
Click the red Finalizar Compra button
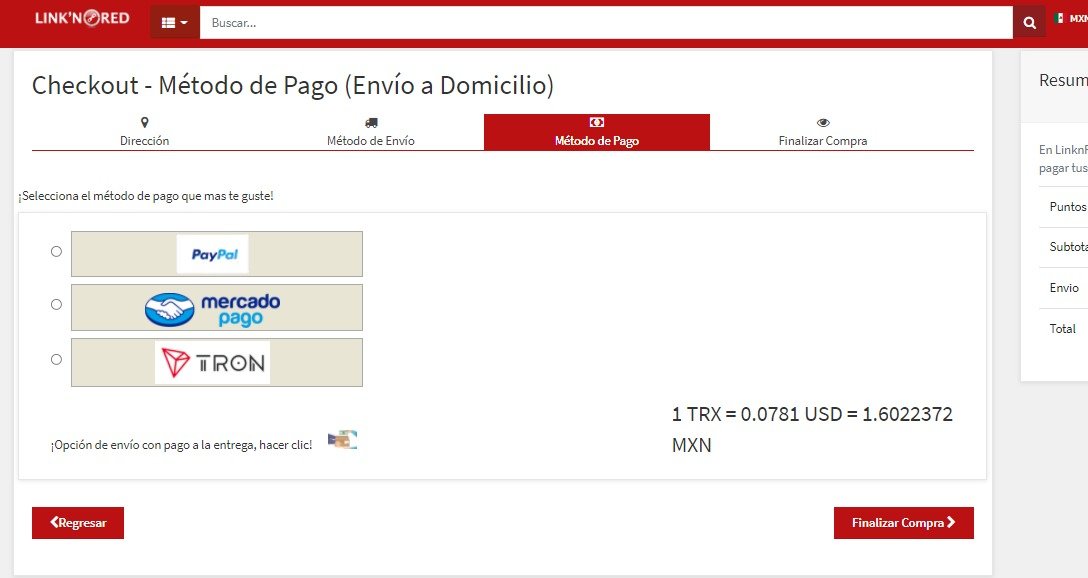tap(903, 522)
